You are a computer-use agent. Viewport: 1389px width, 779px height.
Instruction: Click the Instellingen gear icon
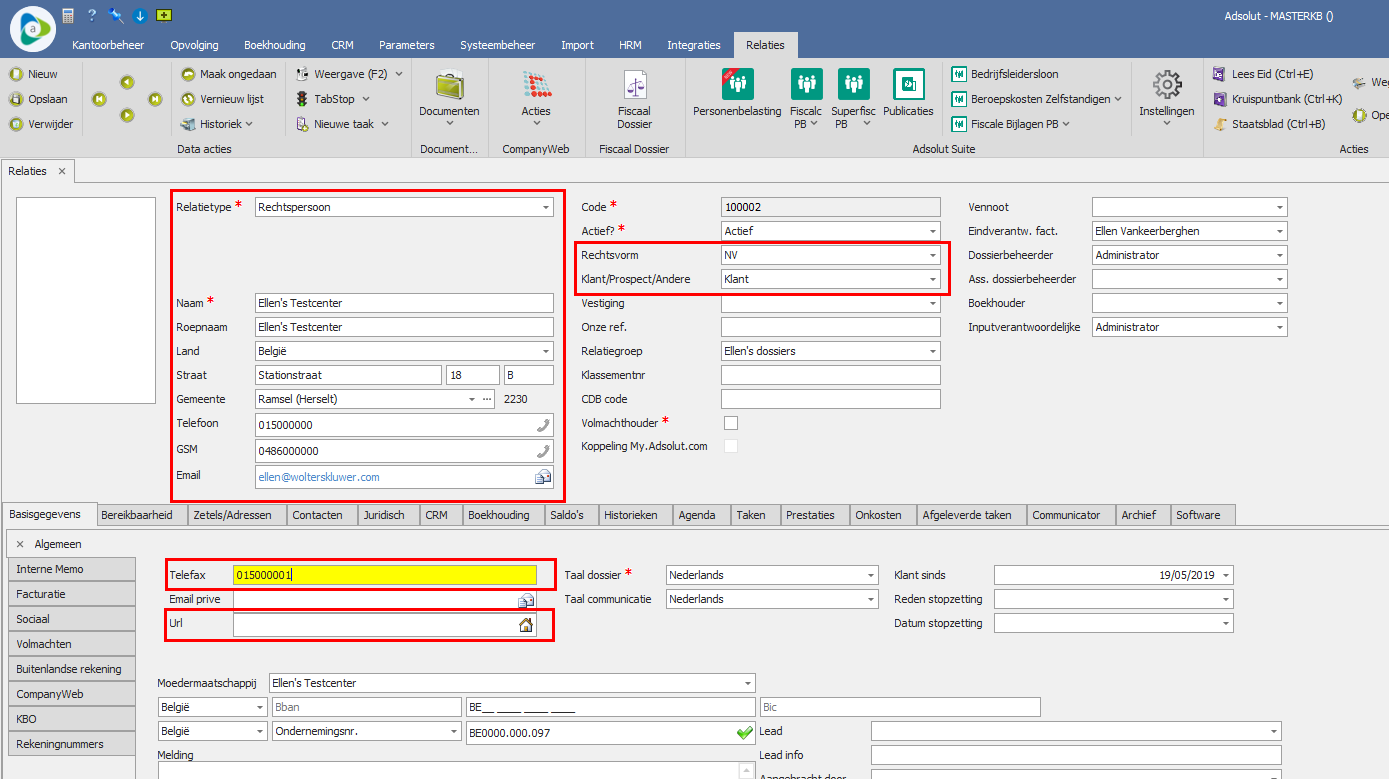tap(1166, 85)
